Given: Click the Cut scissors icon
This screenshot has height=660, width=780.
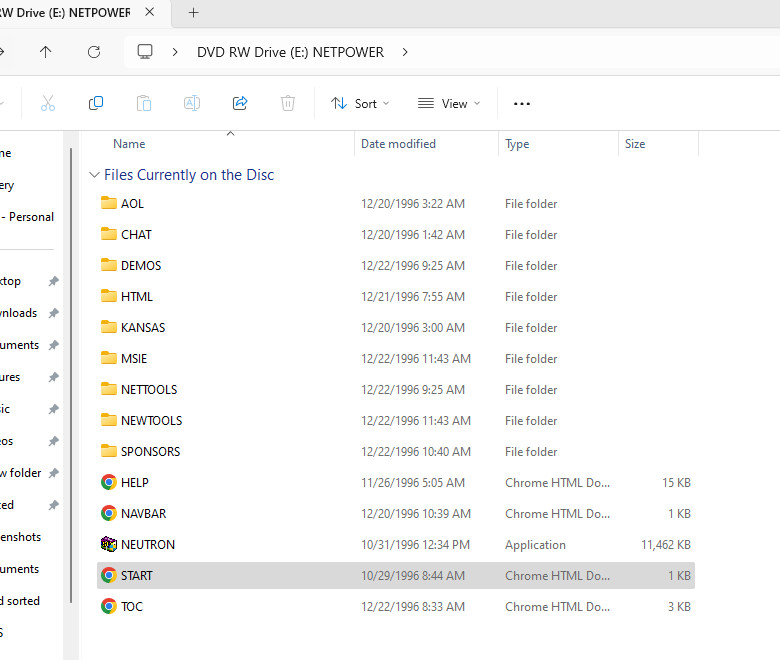Looking at the screenshot, I should [48, 103].
